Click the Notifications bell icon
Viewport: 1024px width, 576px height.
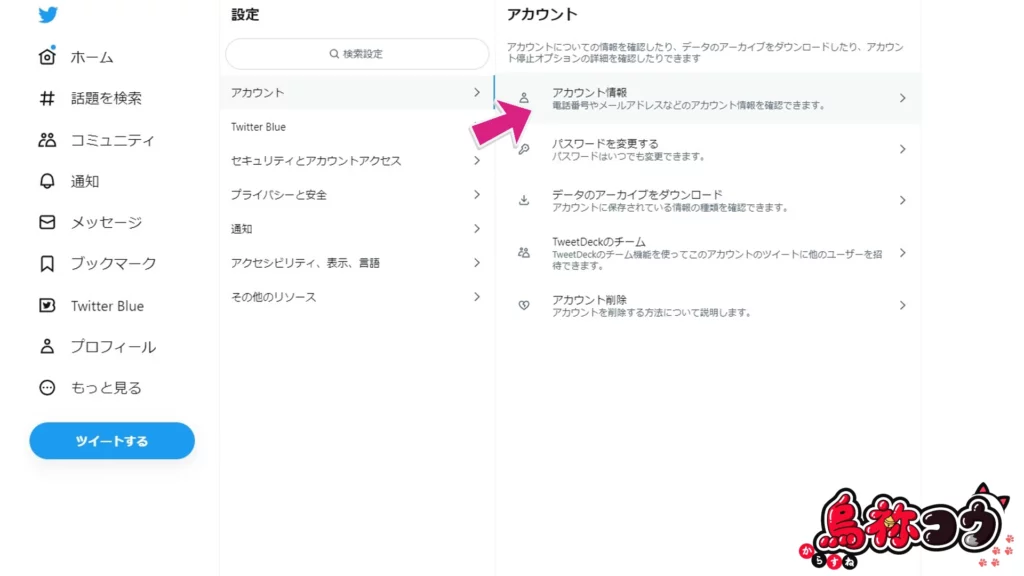tap(47, 181)
